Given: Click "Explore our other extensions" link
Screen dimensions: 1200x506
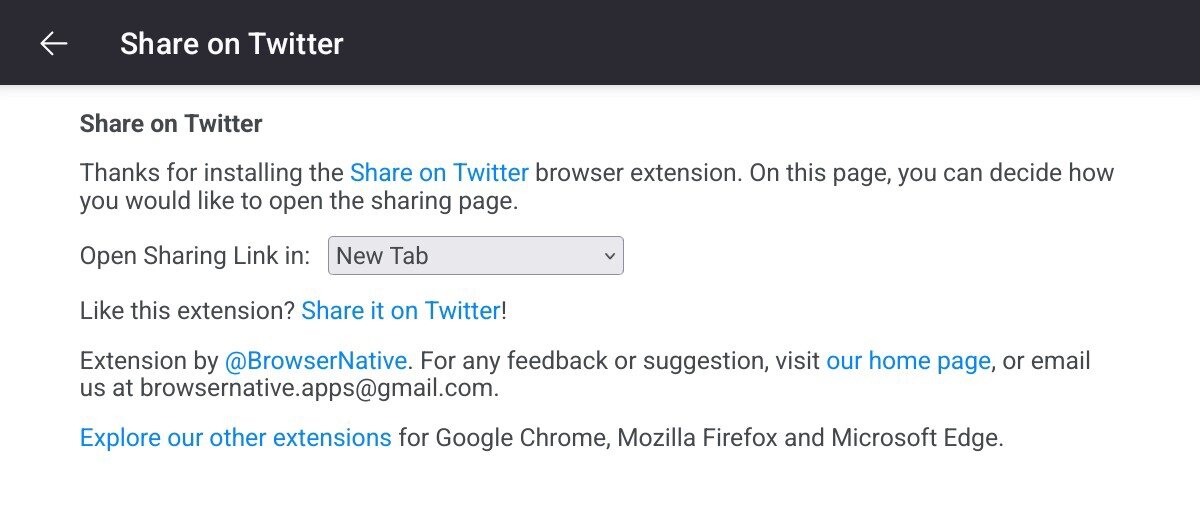Looking at the screenshot, I should point(236,438).
